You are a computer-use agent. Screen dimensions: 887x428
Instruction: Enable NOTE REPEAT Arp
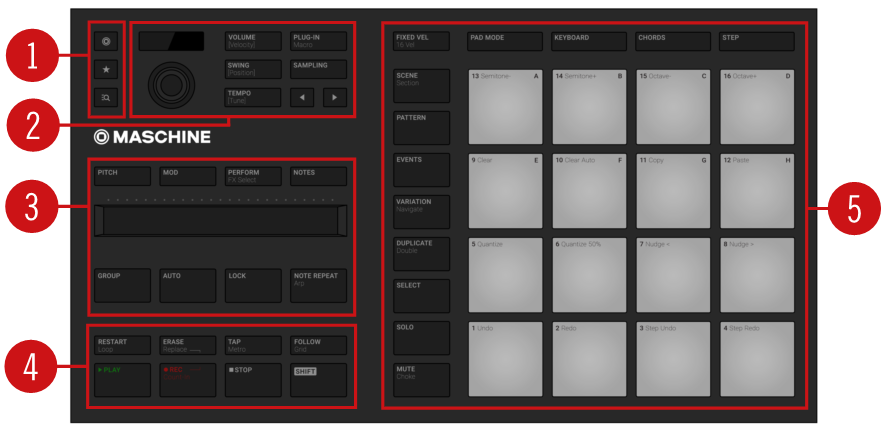coord(318,285)
